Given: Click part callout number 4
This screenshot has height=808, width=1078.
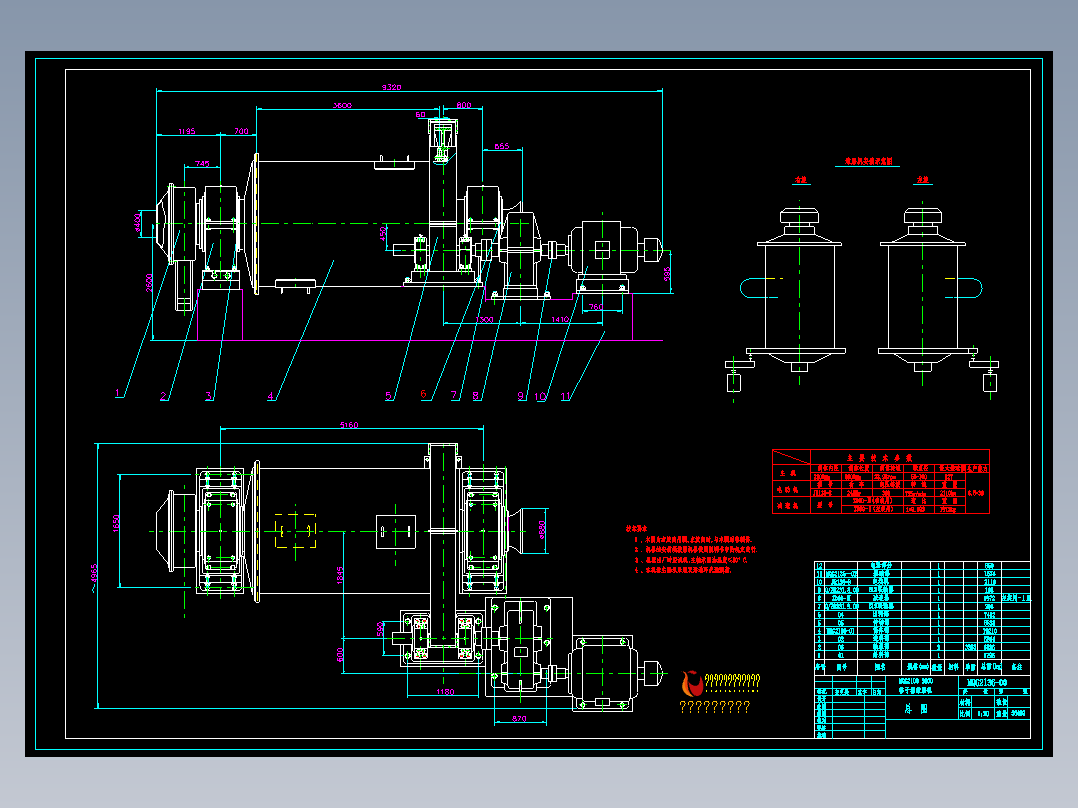Looking at the screenshot, I should pos(270,395).
